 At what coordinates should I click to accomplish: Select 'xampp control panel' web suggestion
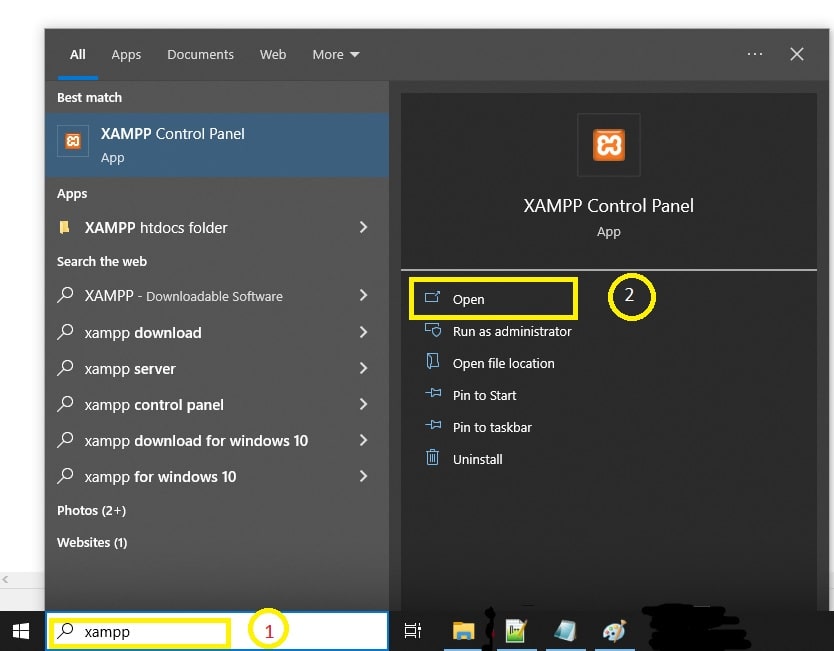point(154,405)
